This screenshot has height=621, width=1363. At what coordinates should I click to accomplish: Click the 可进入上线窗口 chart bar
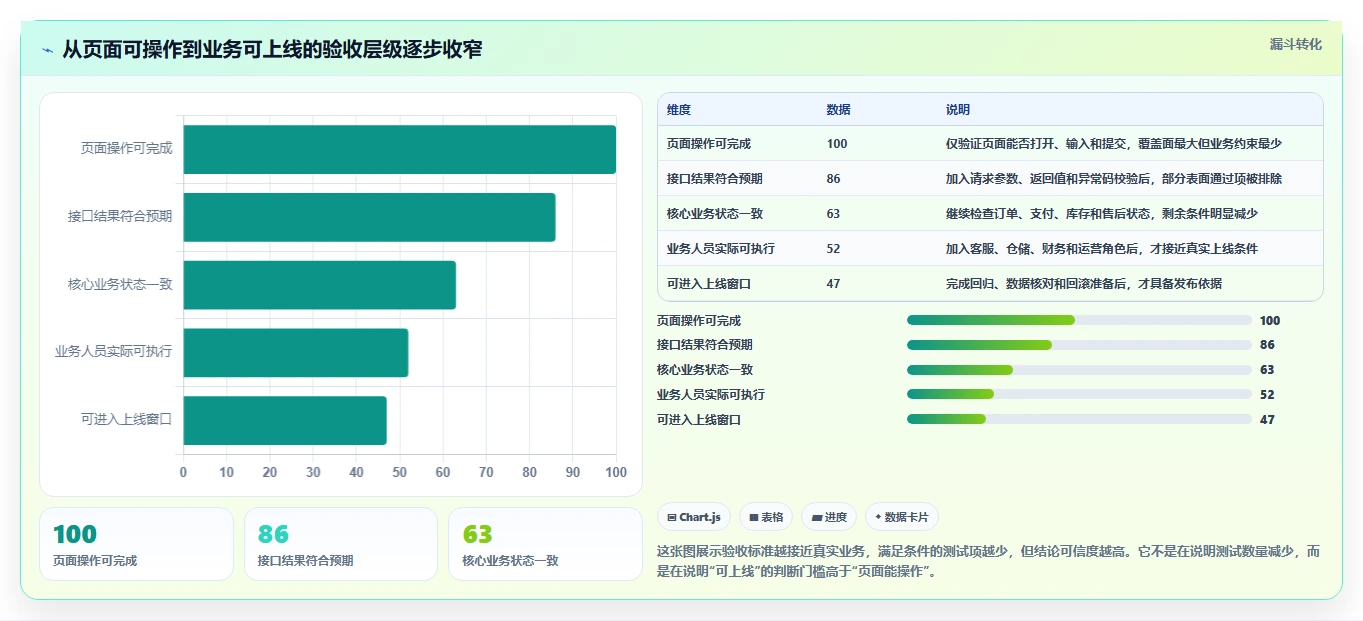284,420
